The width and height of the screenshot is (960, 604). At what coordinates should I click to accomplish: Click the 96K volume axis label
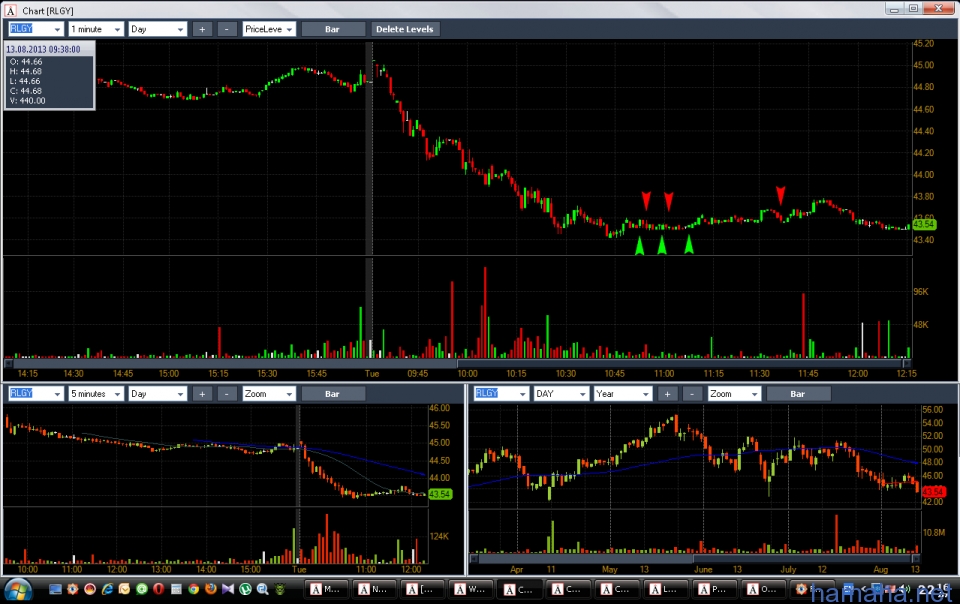[921, 292]
